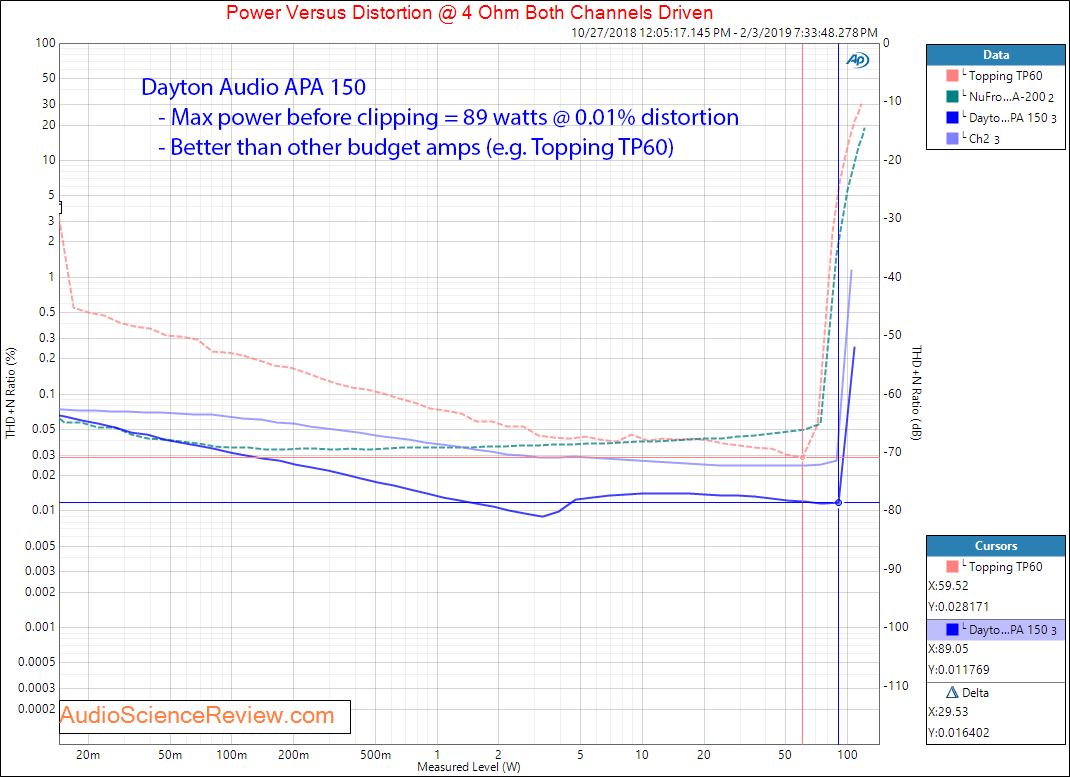Image resolution: width=1070 pixels, height=777 pixels.
Task: Select the red cursor point on Topping curve
Action: point(802,457)
